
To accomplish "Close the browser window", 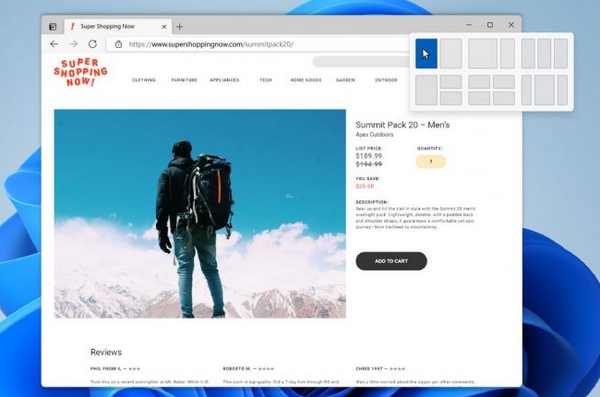I will click(511, 25).
